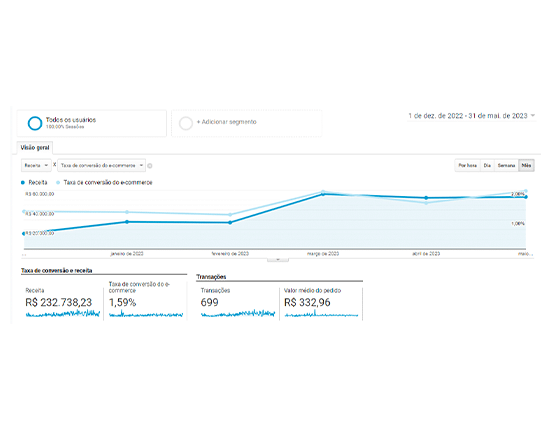Click the small round icon after the second metric dropdown
Image resolution: width=551 pixels, height=430 pixels.
pyautogui.click(x=150, y=166)
